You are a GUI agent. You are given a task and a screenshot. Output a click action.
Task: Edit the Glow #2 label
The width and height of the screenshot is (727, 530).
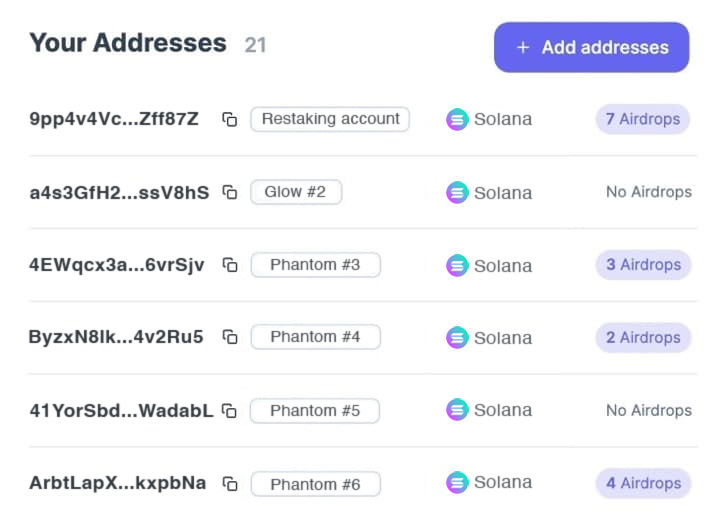point(295,192)
